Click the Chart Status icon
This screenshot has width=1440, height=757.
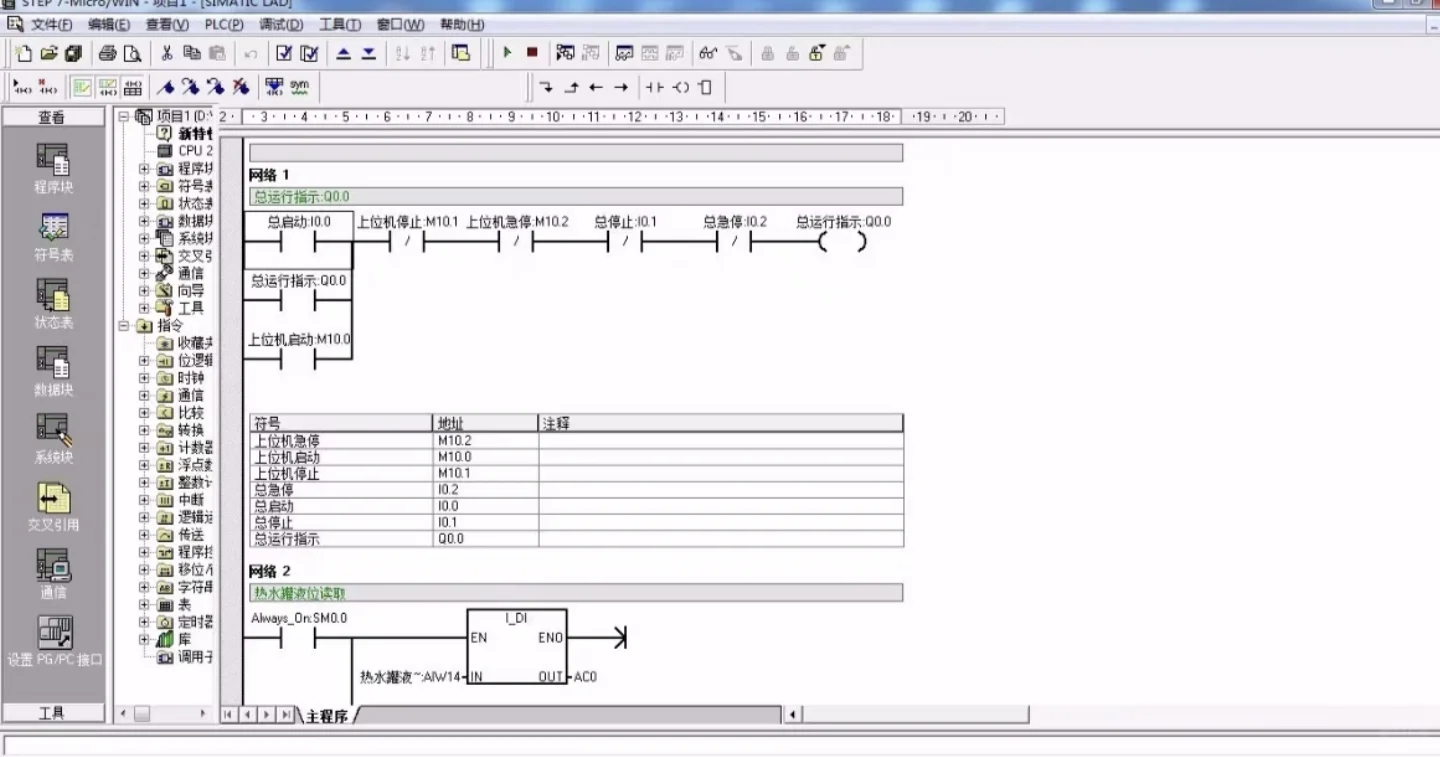(x=625, y=54)
